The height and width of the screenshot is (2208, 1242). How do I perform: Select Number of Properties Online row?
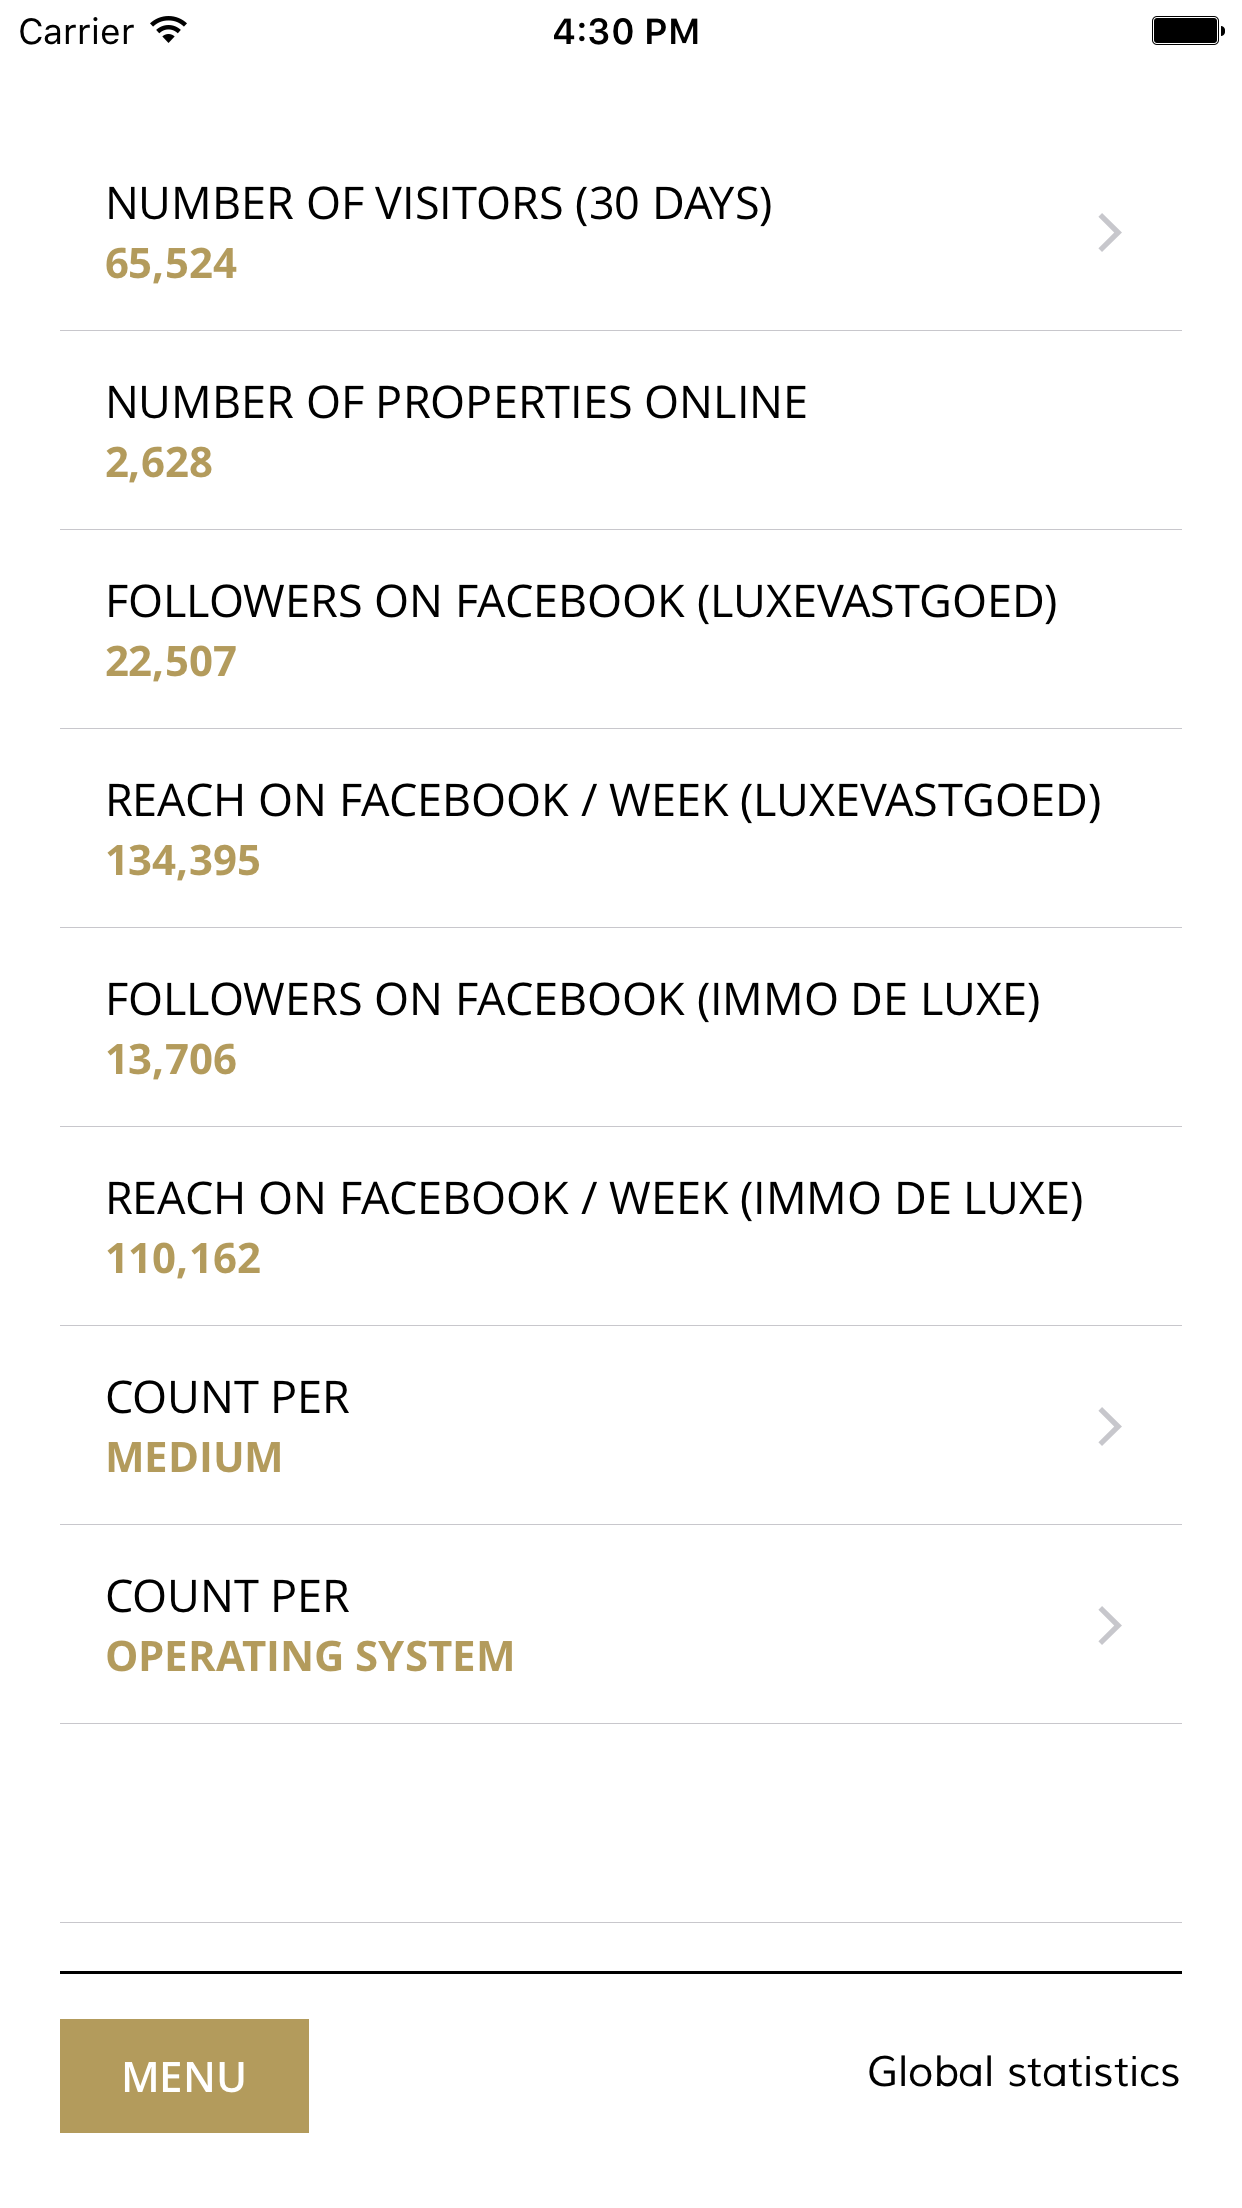[621, 431]
